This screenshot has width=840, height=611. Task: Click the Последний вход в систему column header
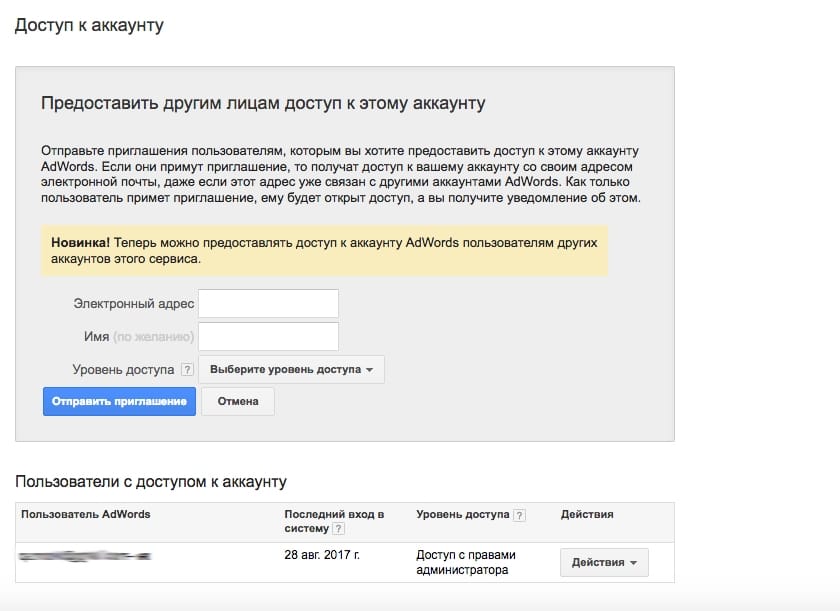334,521
